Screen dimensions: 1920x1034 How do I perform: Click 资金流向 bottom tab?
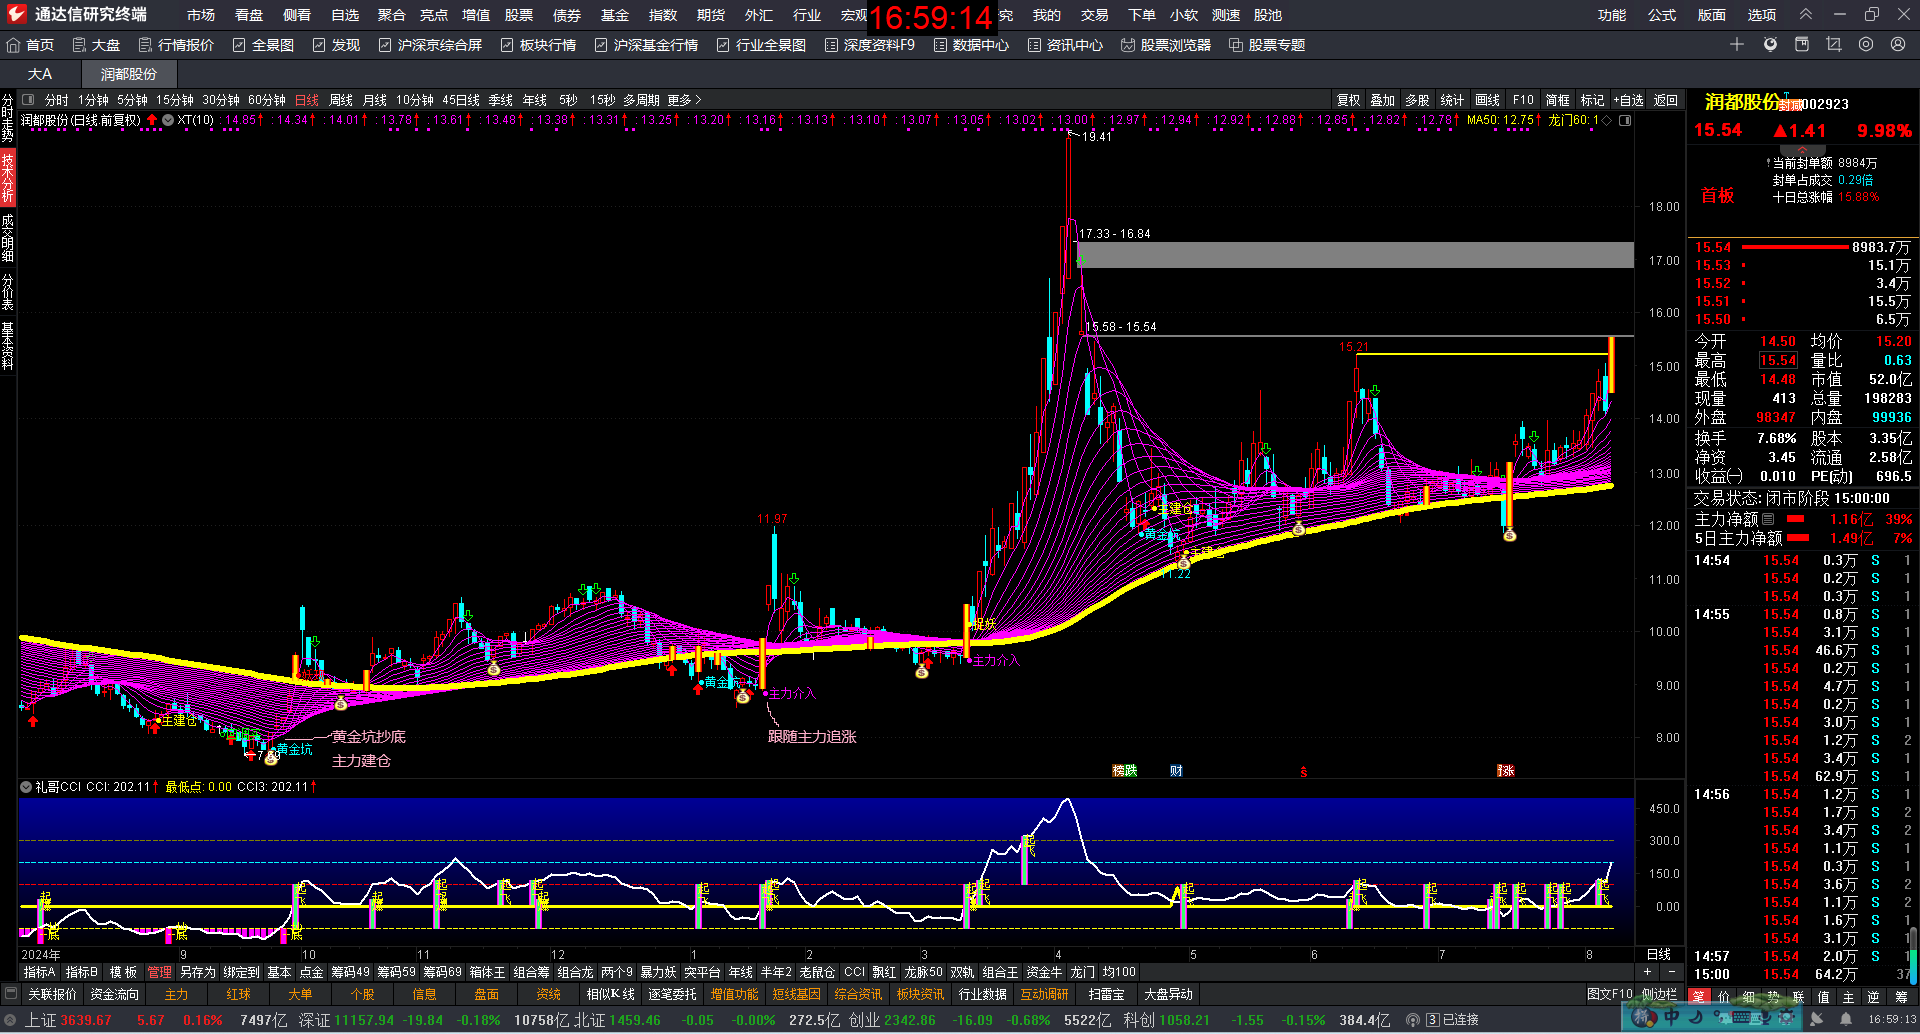(114, 994)
